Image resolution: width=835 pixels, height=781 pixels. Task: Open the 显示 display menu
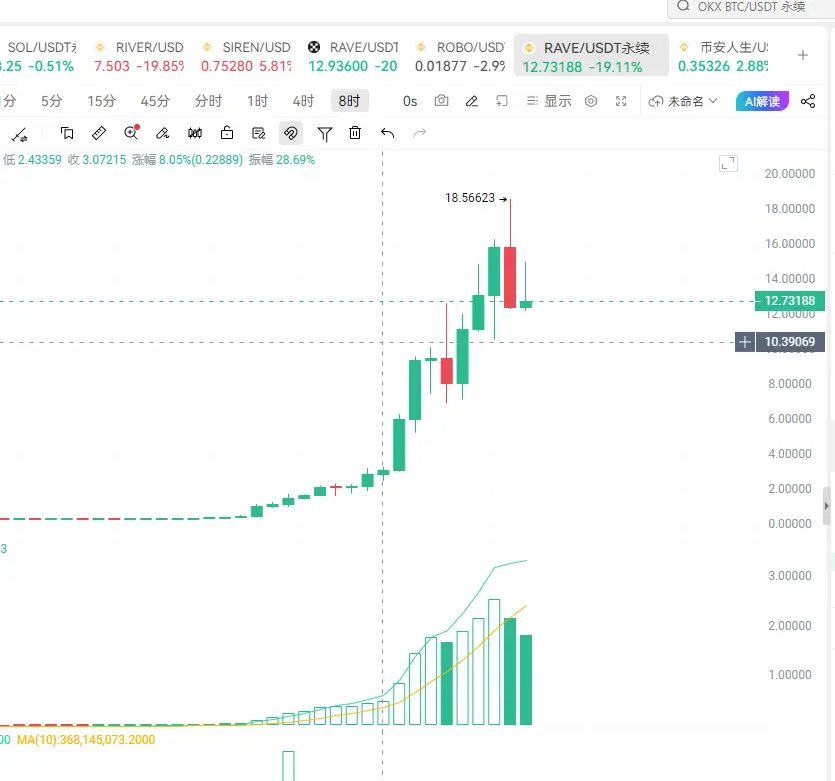coord(549,101)
